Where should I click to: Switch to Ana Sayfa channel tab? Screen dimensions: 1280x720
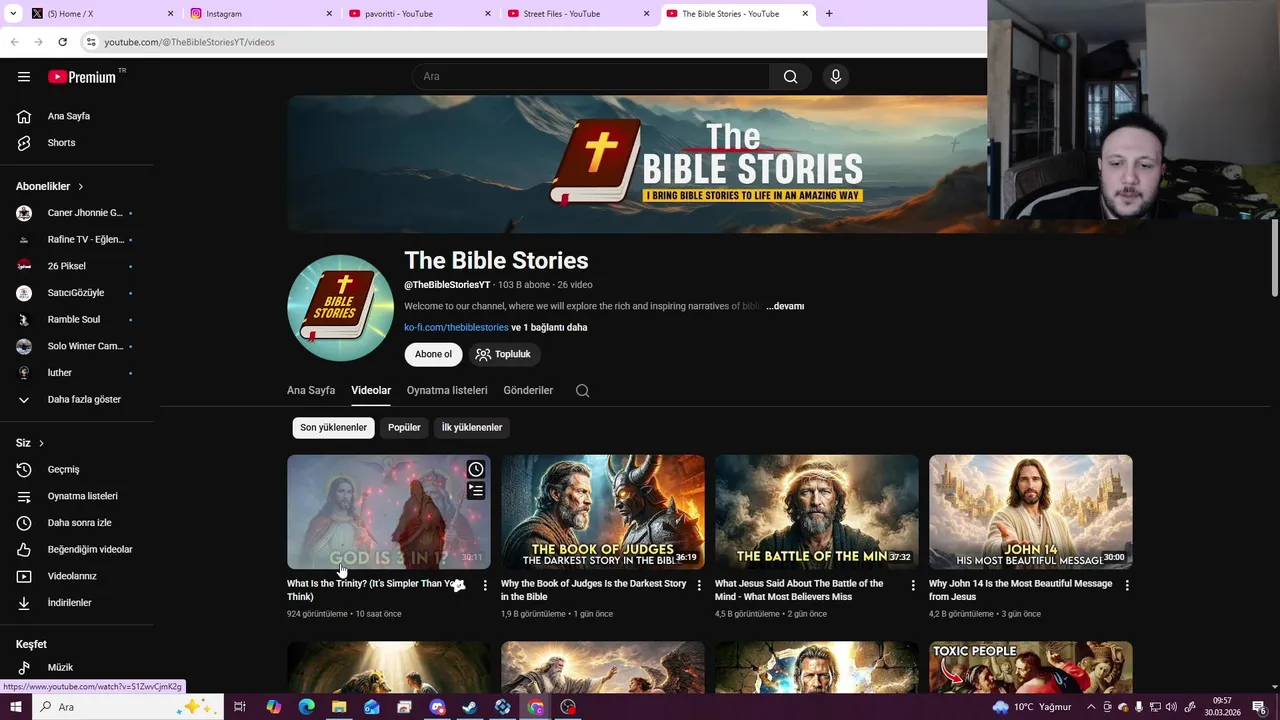[311, 391]
